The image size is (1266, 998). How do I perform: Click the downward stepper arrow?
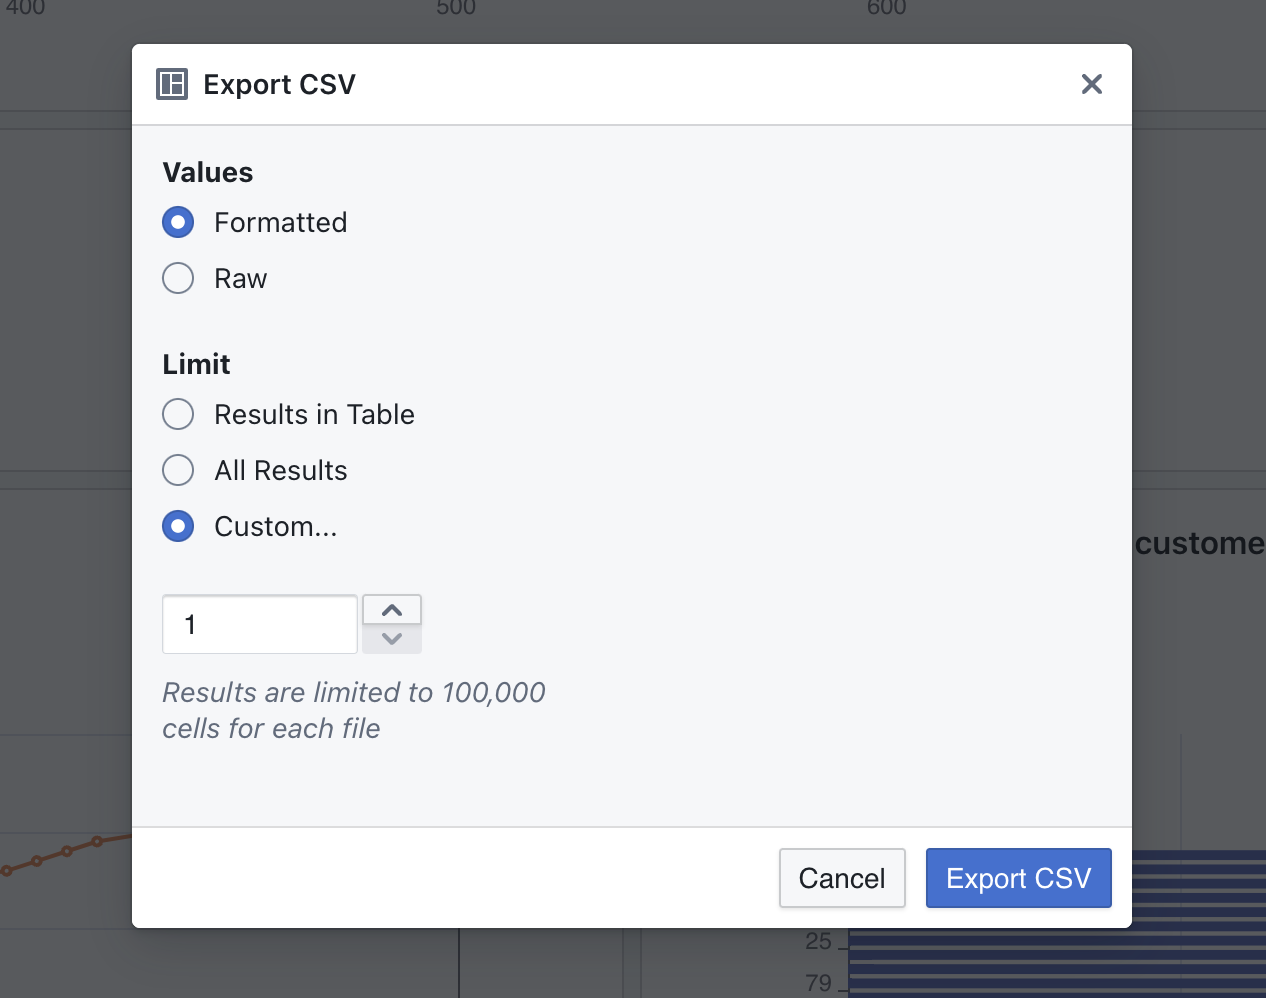391,638
